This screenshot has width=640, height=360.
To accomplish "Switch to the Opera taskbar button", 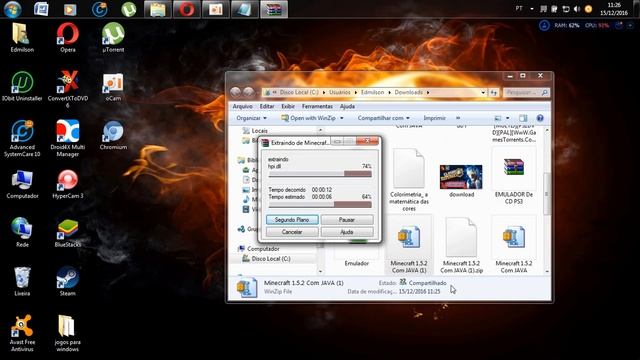I will (187, 9).
